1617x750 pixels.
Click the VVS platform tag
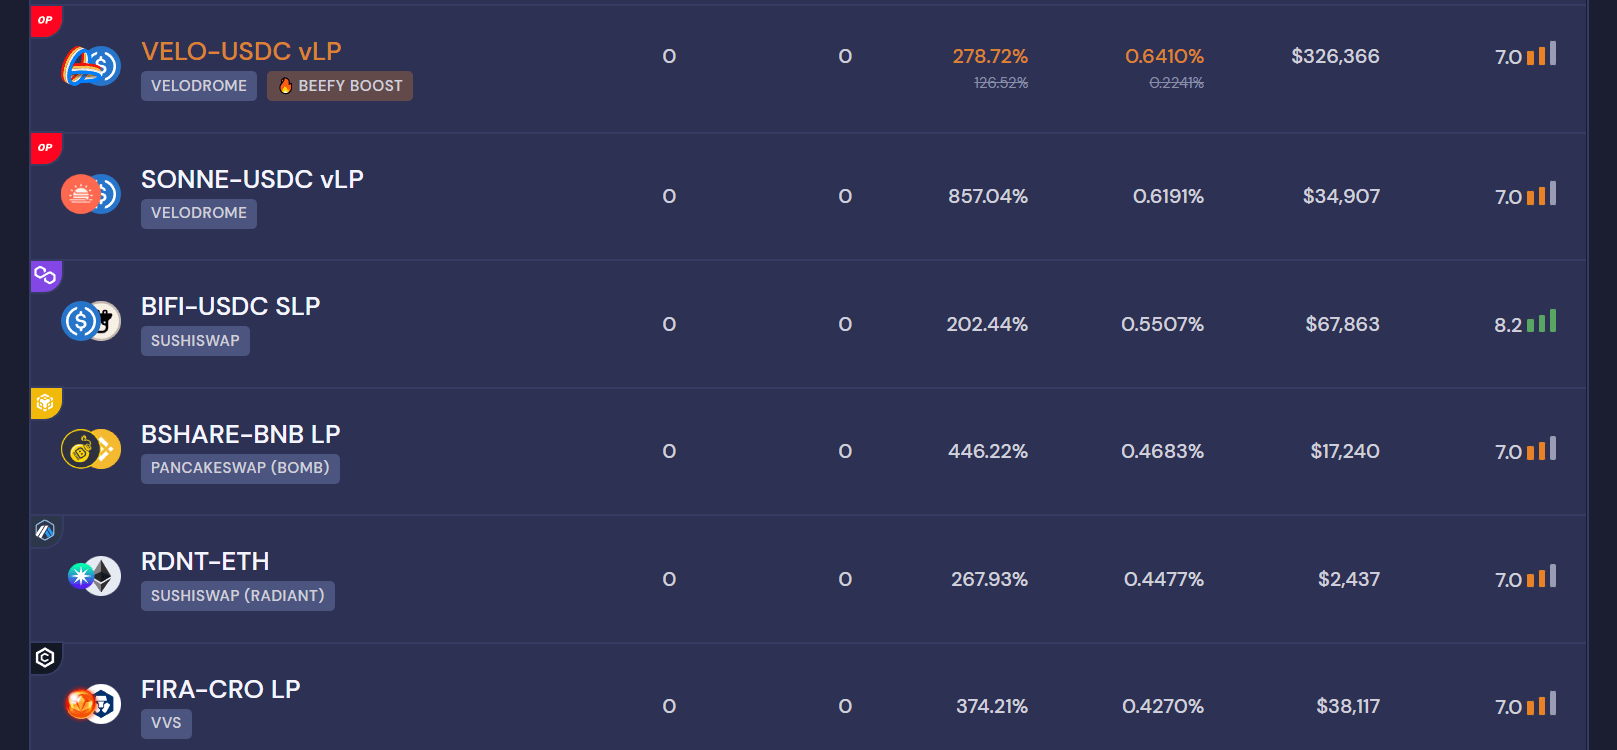click(166, 723)
